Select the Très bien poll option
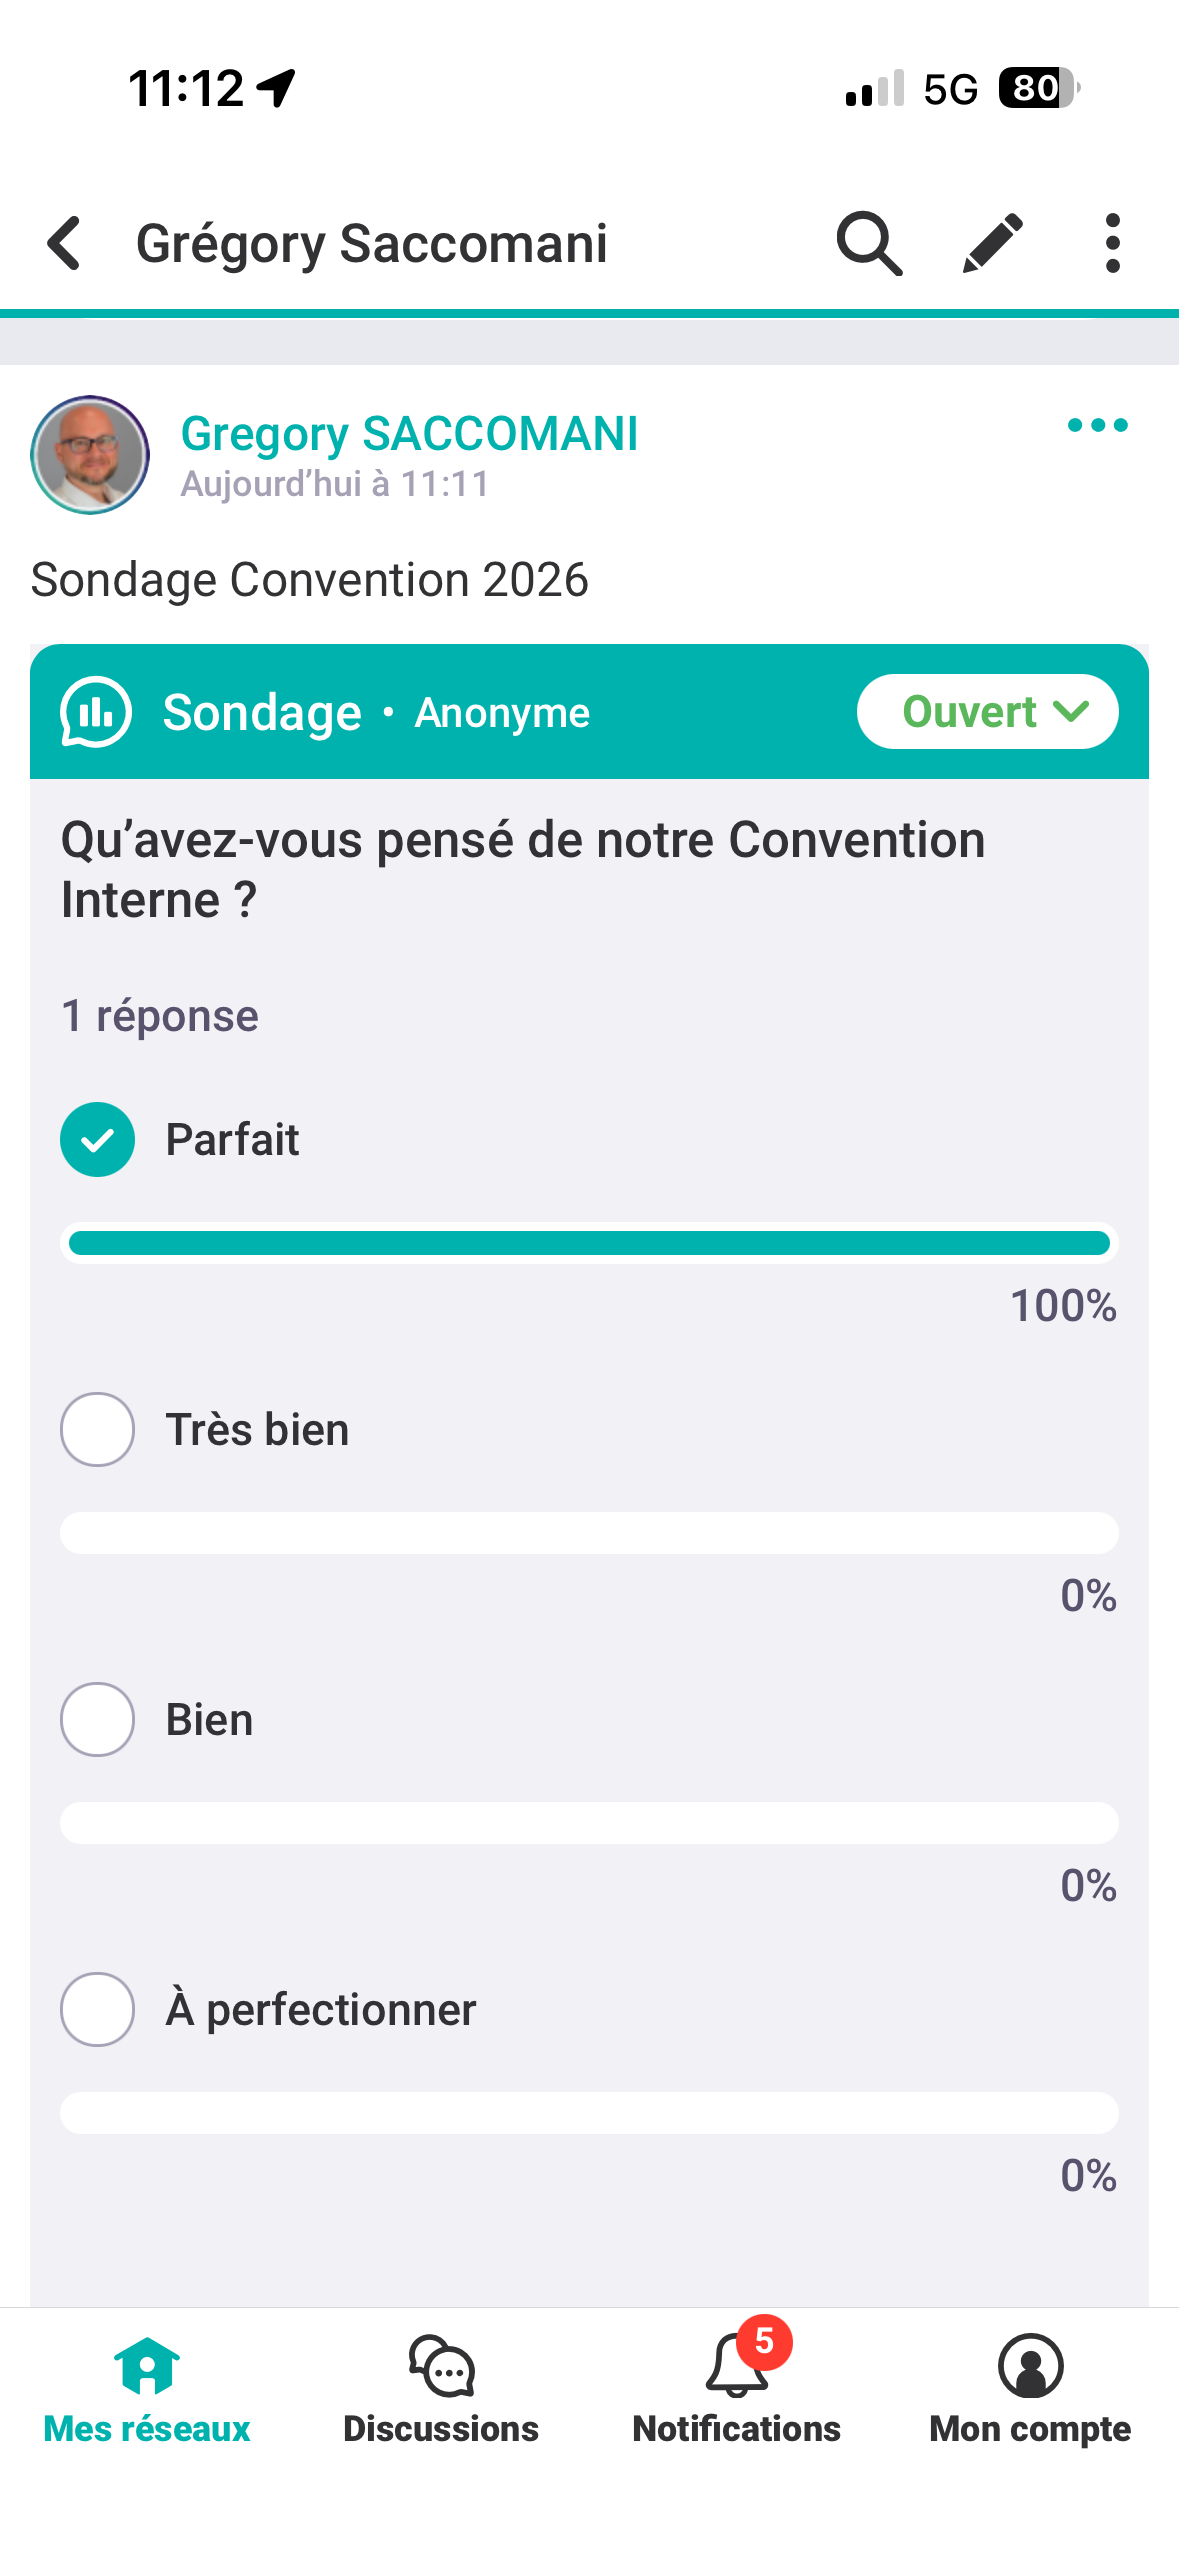The image size is (1179, 2556). point(98,1430)
